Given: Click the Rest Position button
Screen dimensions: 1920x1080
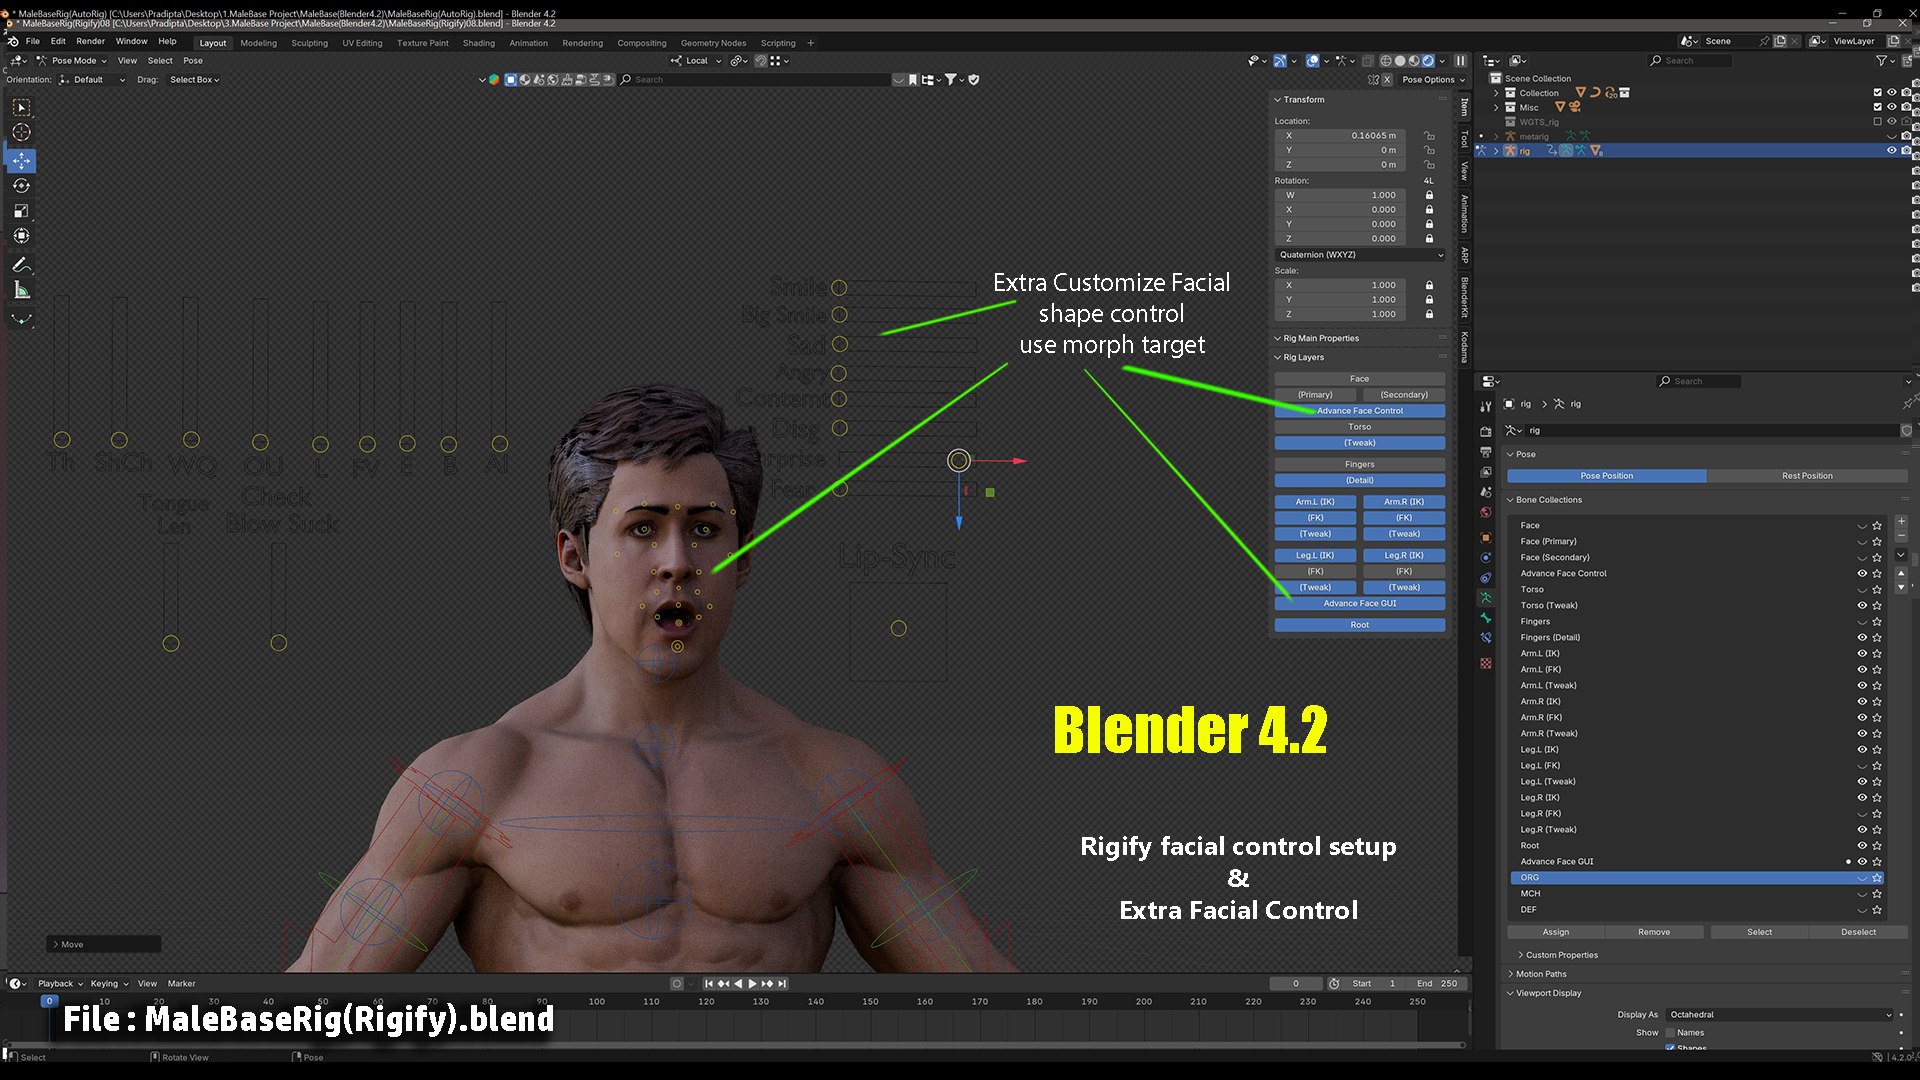Looking at the screenshot, I should (1807, 476).
